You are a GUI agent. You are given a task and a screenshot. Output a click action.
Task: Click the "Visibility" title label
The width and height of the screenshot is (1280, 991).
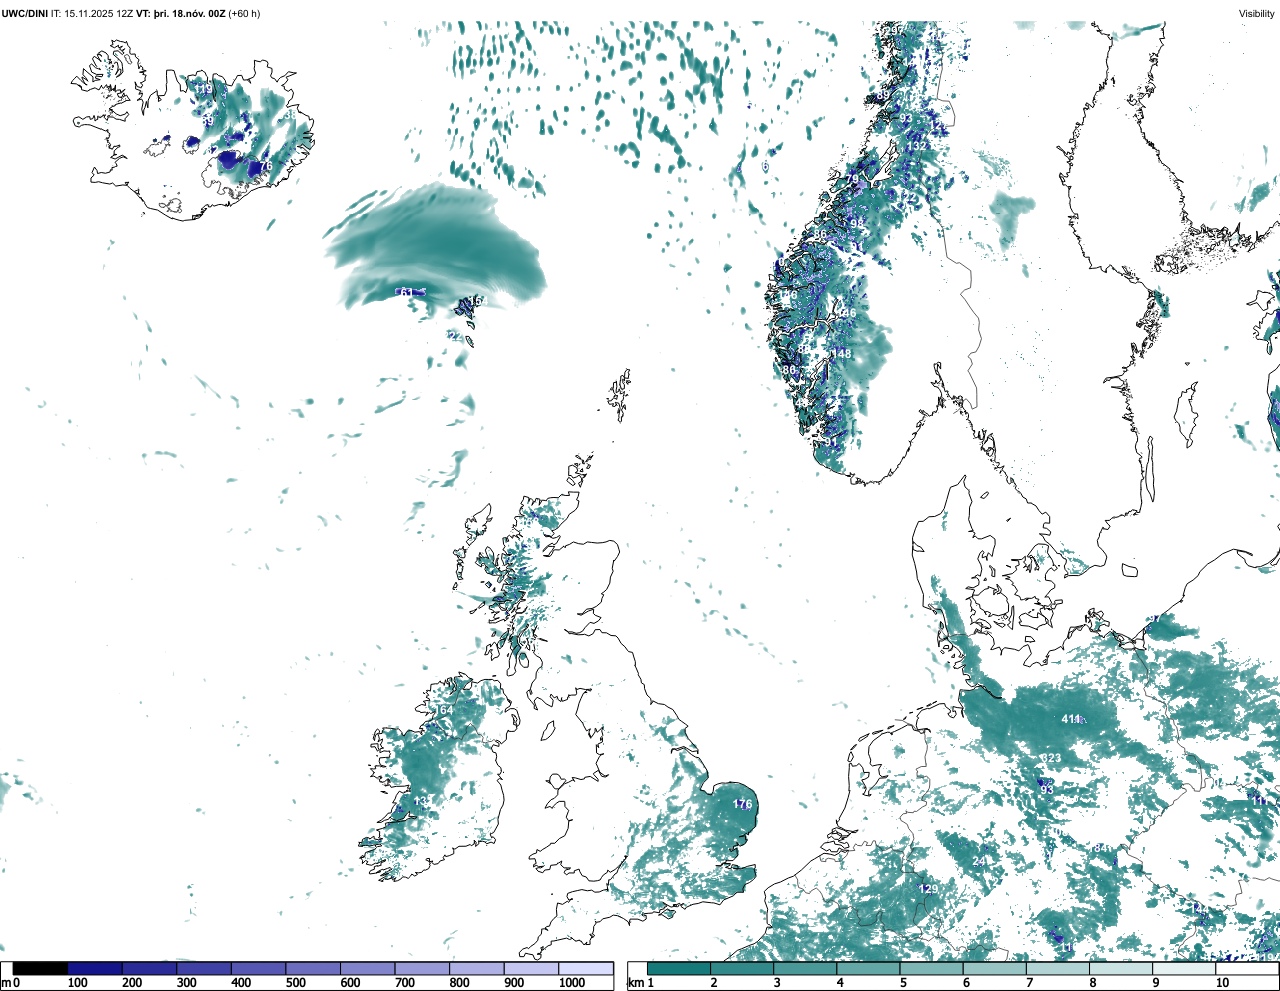[1257, 14]
